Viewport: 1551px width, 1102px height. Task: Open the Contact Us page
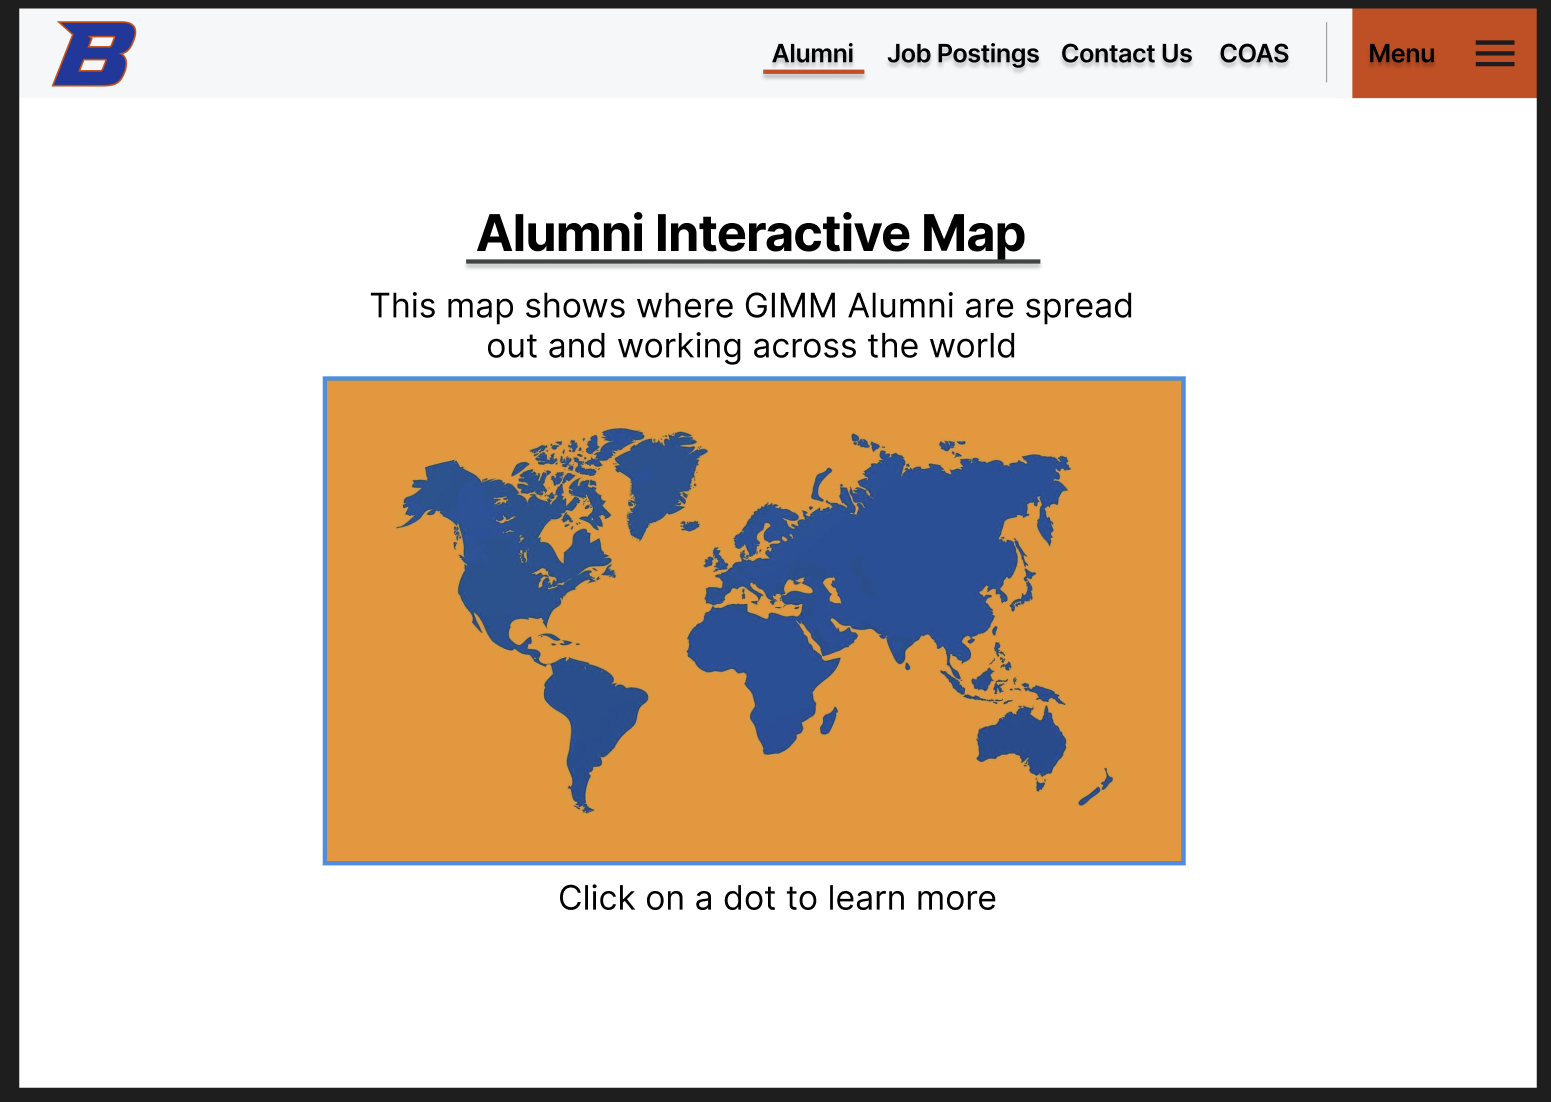(1126, 54)
